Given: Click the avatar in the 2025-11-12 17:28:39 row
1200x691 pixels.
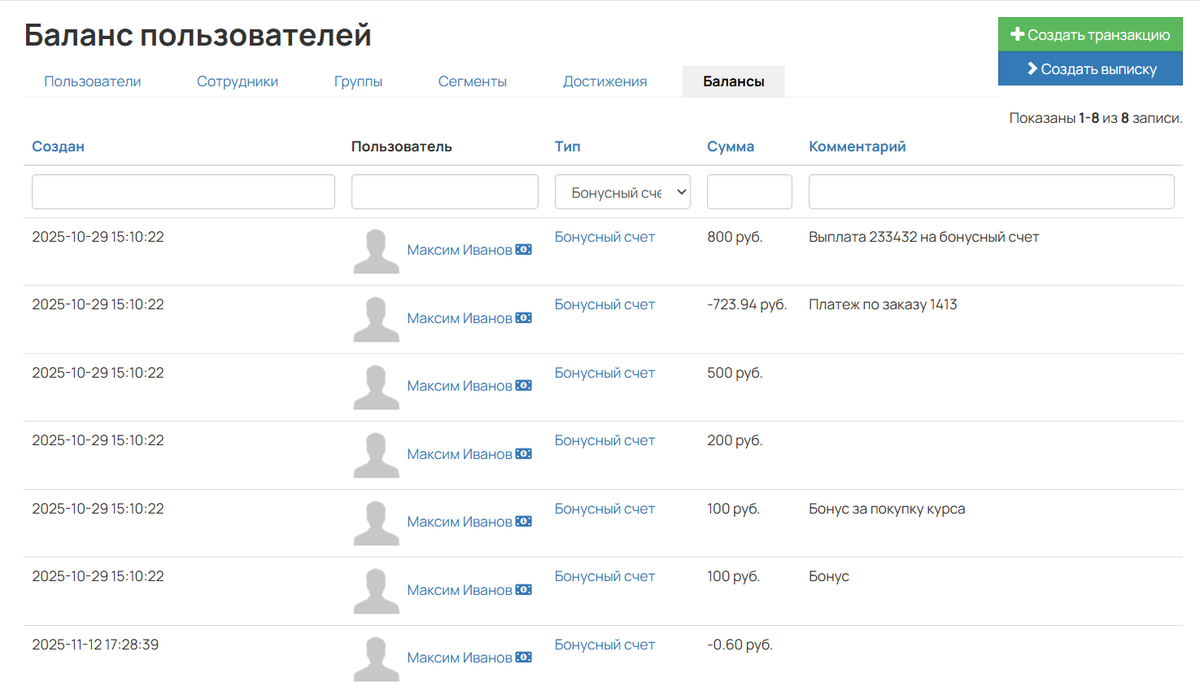Looking at the screenshot, I should pyautogui.click(x=377, y=659).
